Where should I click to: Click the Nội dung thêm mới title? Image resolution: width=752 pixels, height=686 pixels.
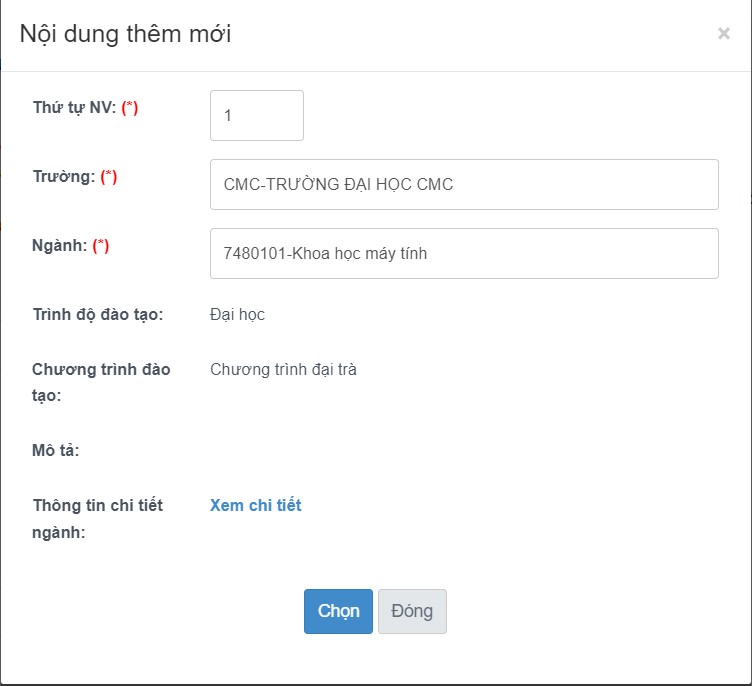[x=126, y=34]
